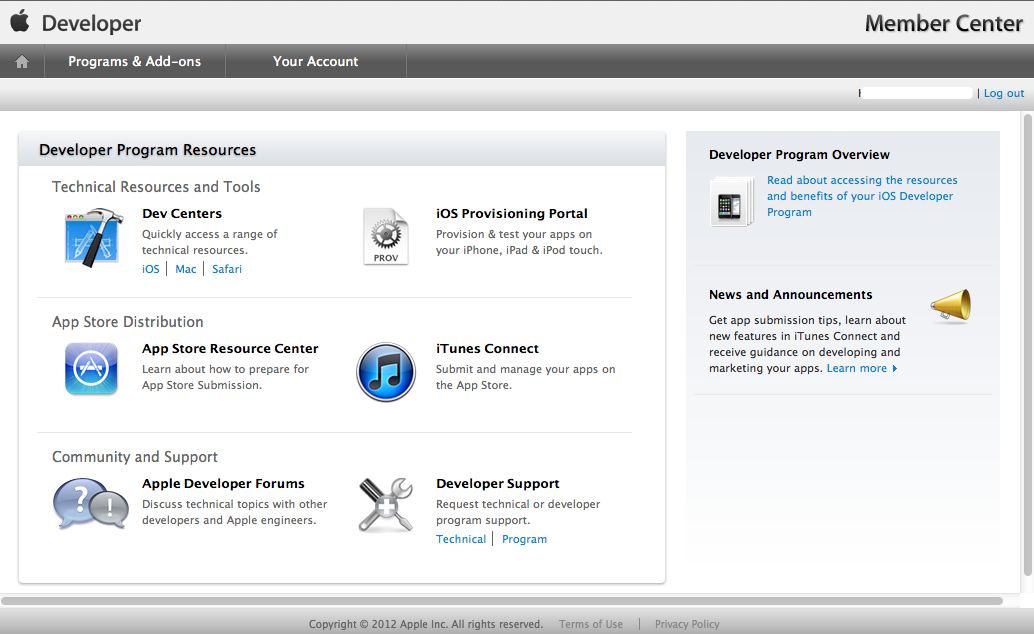Open the Apple Developer Forums speech bubbles icon

90,504
